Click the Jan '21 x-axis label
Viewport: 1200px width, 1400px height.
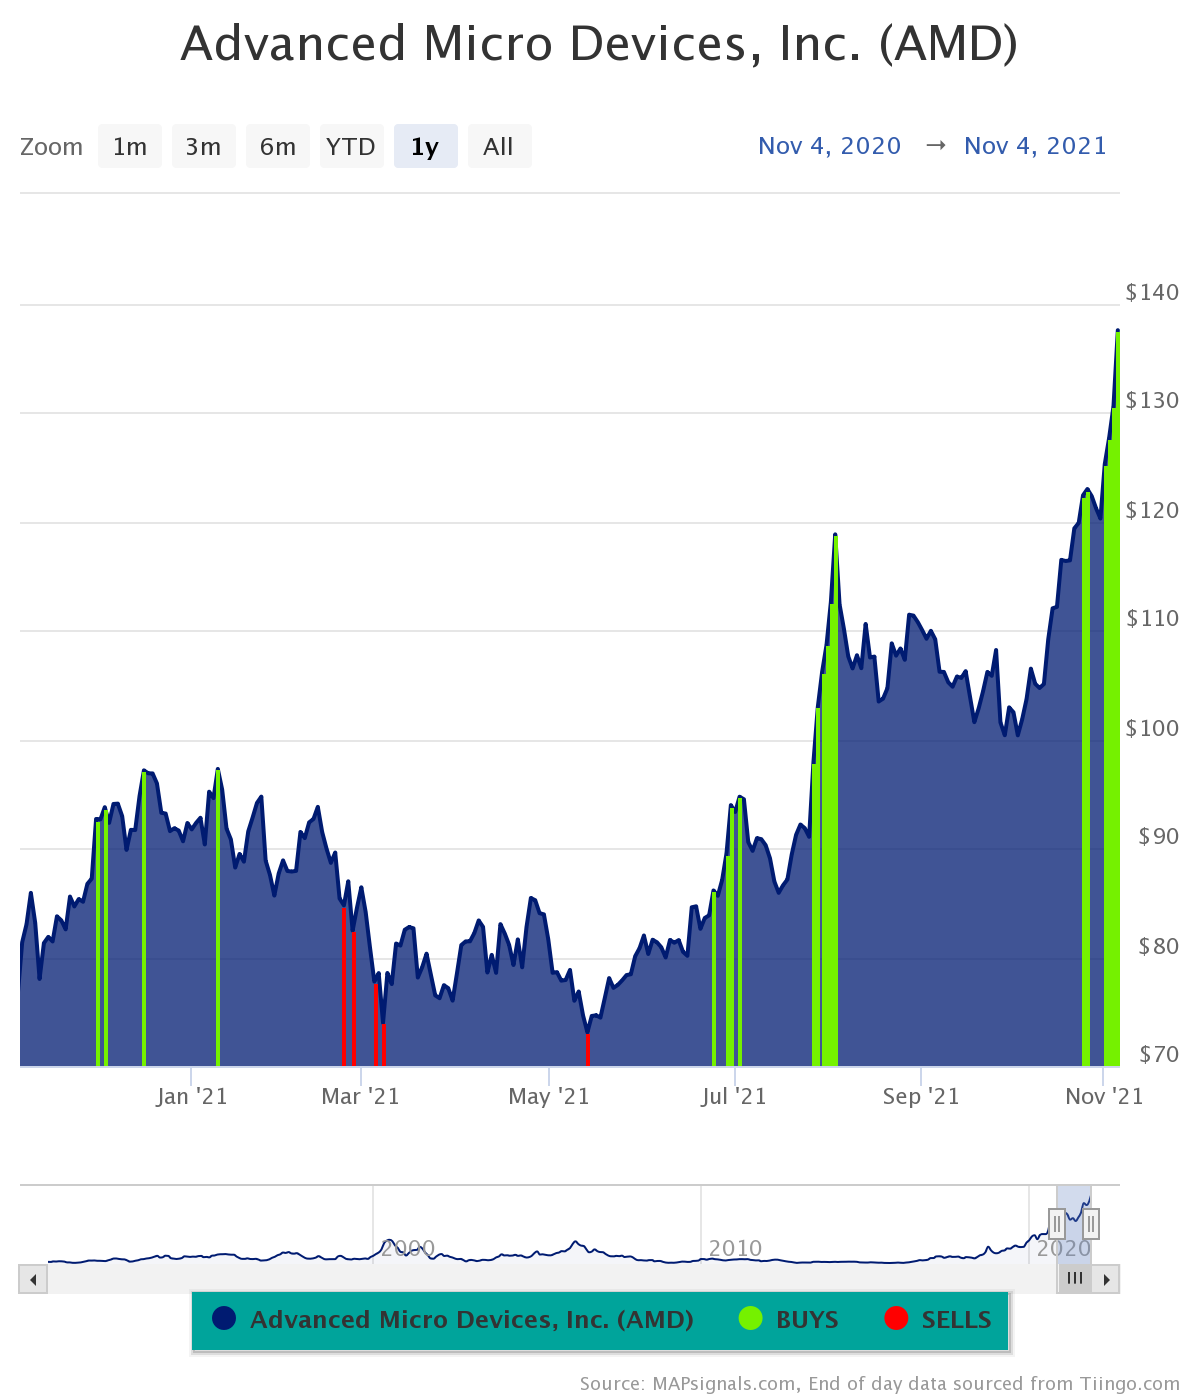[192, 1096]
